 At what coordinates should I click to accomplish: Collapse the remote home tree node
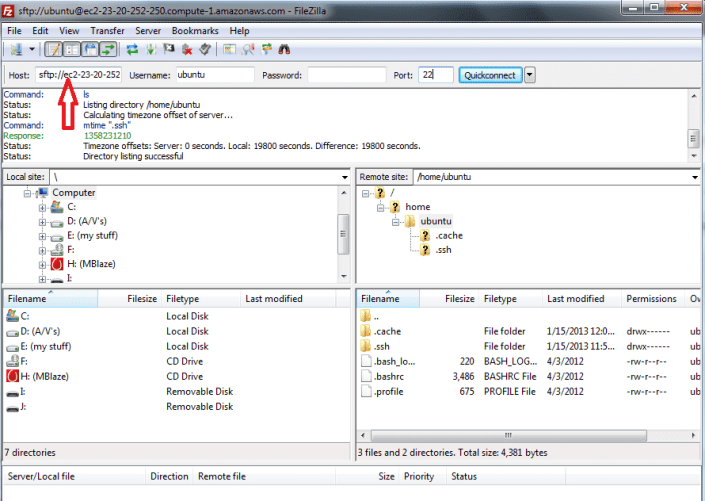click(380, 208)
